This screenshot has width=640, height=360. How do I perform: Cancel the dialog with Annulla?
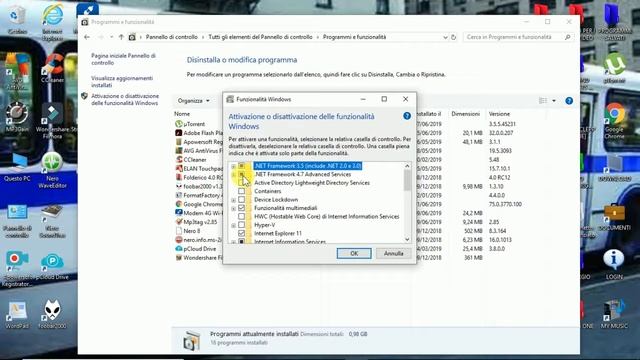tap(393, 253)
